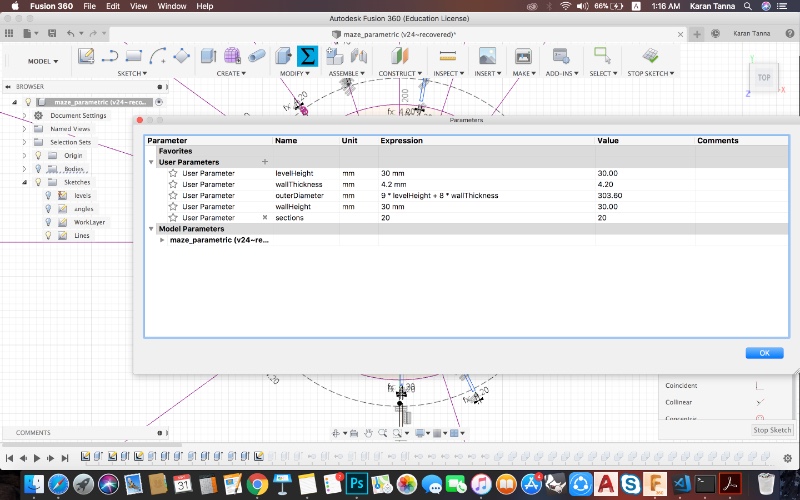Select the Line sketch tool

coord(110,56)
